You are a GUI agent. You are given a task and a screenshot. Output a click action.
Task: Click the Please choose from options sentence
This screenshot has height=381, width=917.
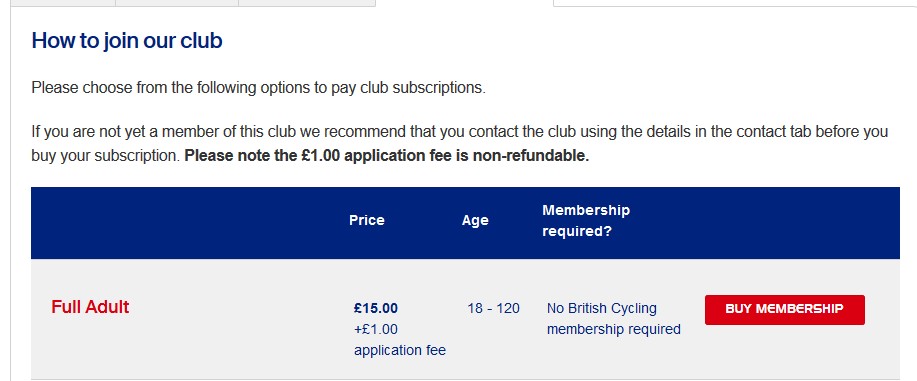point(258,88)
